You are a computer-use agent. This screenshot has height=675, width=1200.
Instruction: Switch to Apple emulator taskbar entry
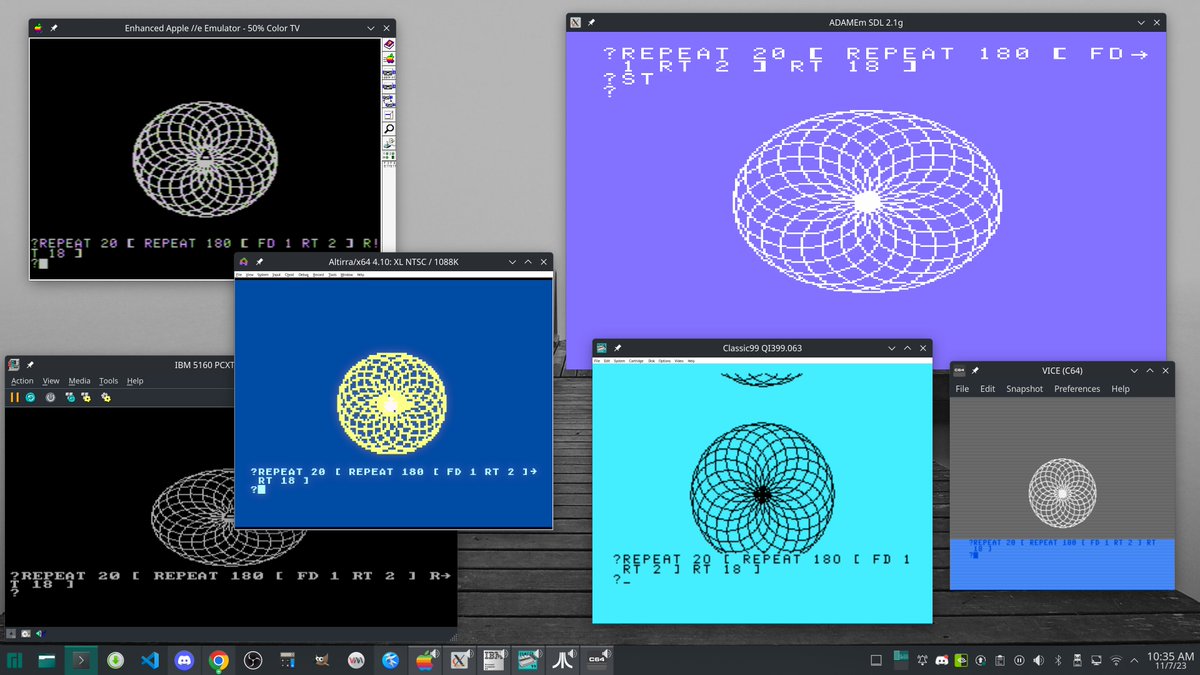click(426, 660)
